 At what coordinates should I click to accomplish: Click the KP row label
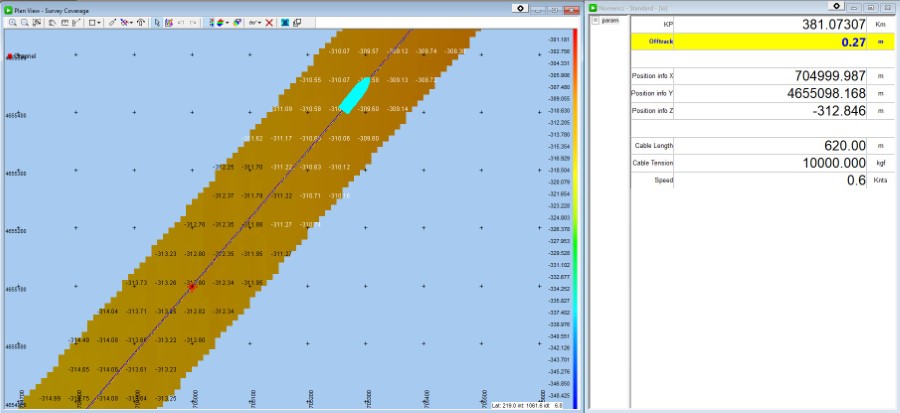[668, 25]
